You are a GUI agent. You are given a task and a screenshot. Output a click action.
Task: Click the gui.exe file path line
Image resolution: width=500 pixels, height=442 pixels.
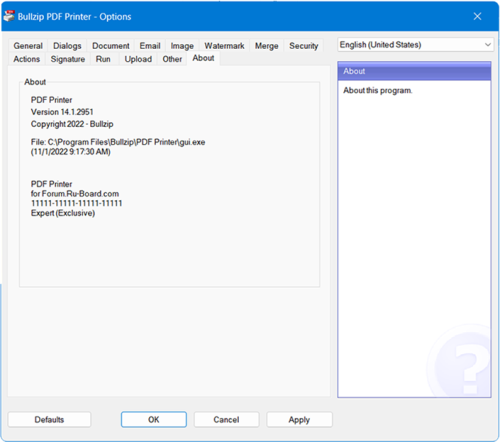coord(118,142)
